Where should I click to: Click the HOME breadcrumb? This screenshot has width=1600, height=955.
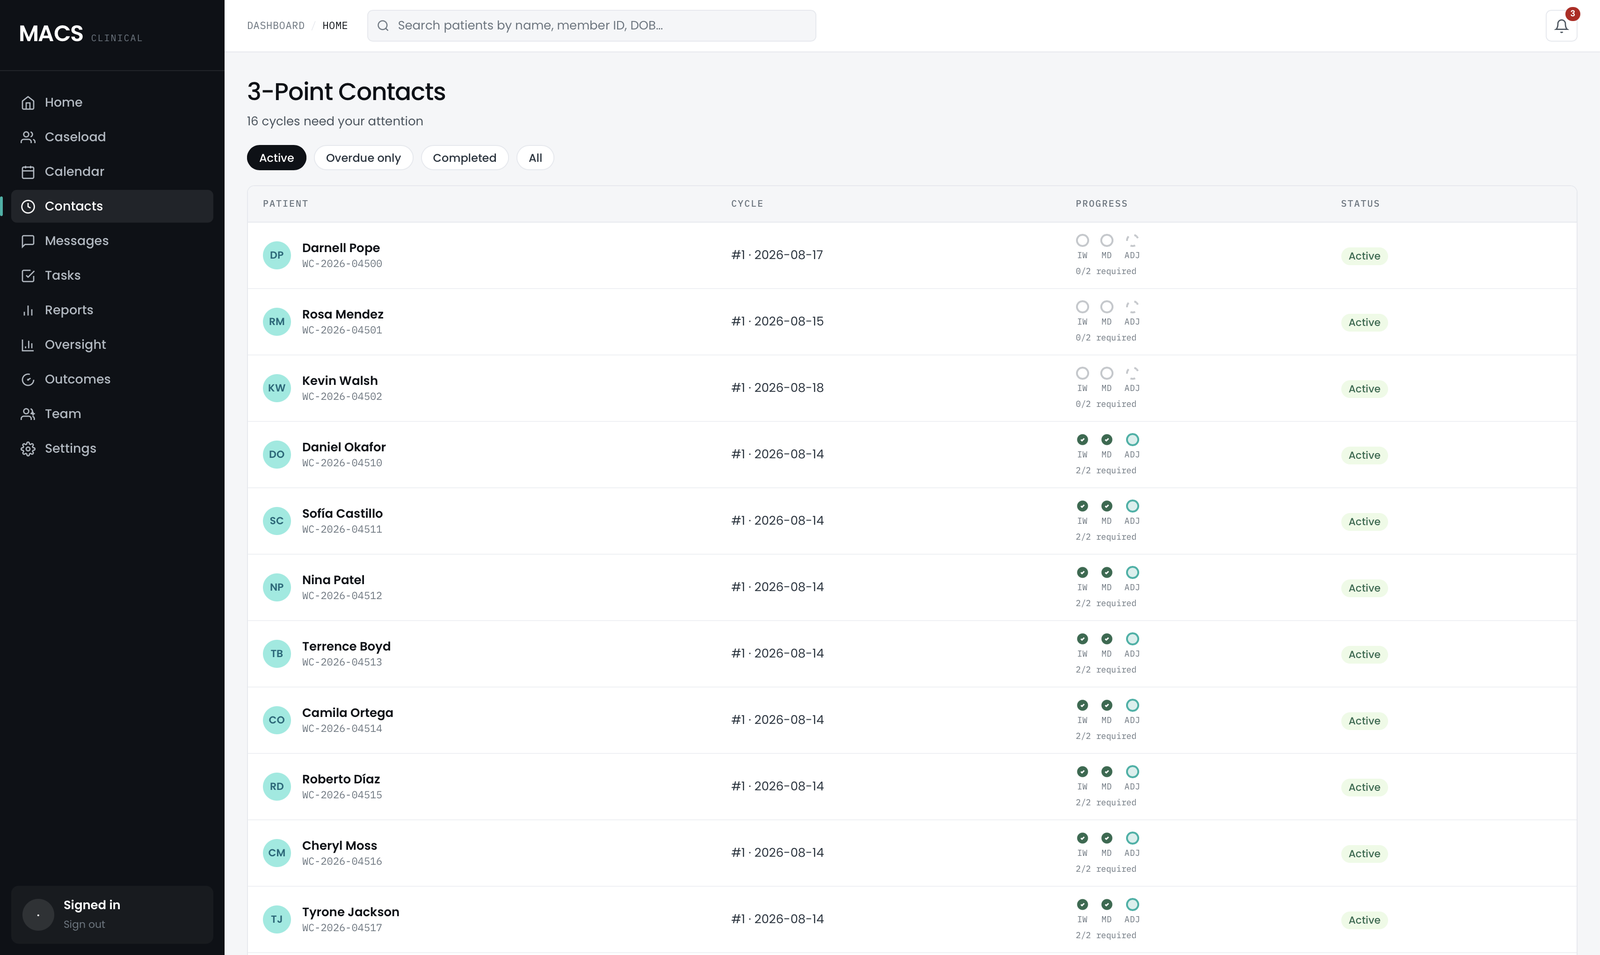(335, 26)
